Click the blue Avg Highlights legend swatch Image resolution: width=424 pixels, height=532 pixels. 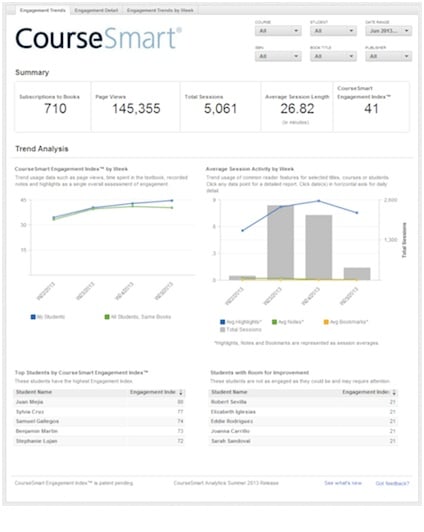pos(223,322)
